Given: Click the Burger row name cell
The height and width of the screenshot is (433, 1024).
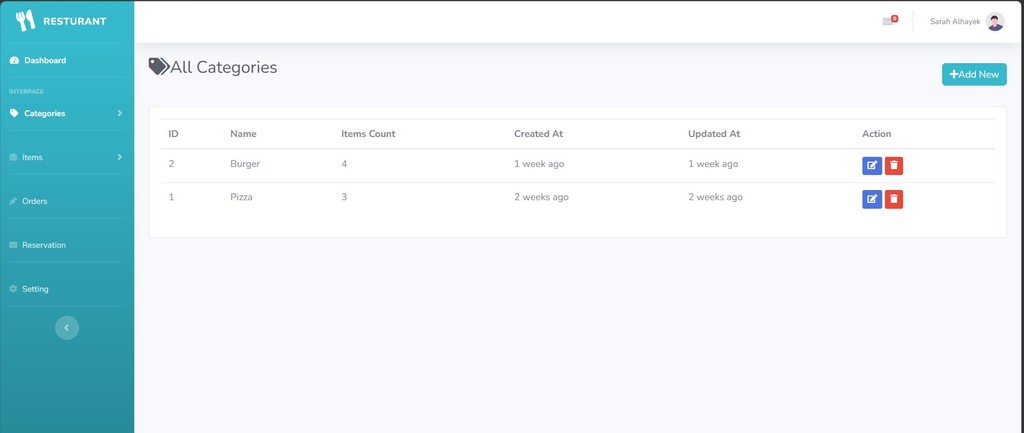Looking at the screenshot, I should (245, 164).
